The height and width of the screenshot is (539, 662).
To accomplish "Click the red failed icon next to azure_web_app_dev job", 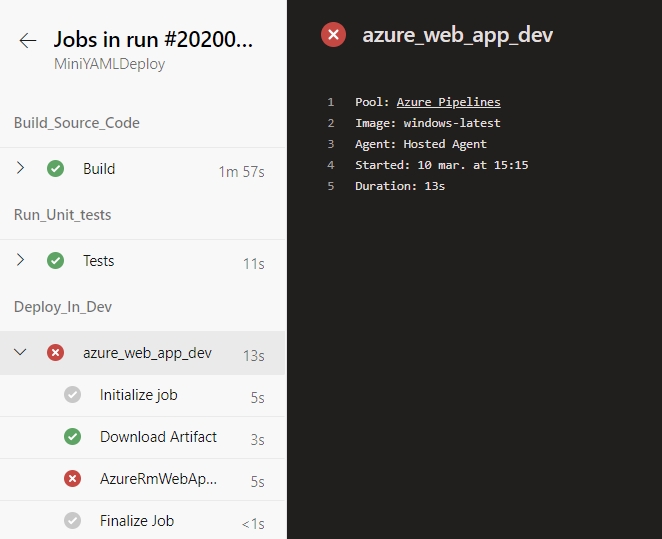I will 55,352.
